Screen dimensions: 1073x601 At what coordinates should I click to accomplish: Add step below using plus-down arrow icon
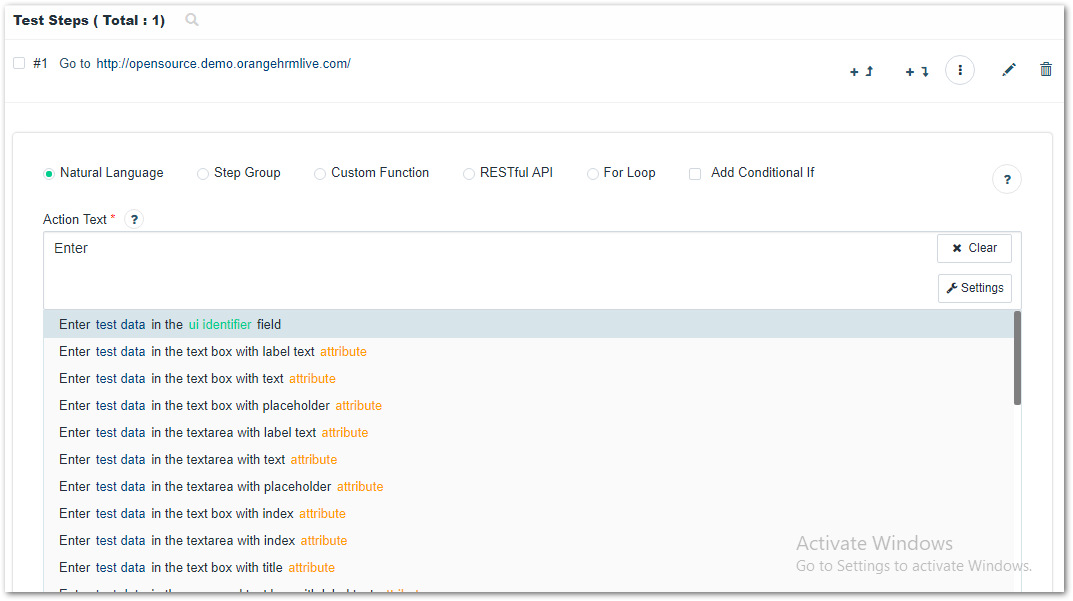[917, 71]
